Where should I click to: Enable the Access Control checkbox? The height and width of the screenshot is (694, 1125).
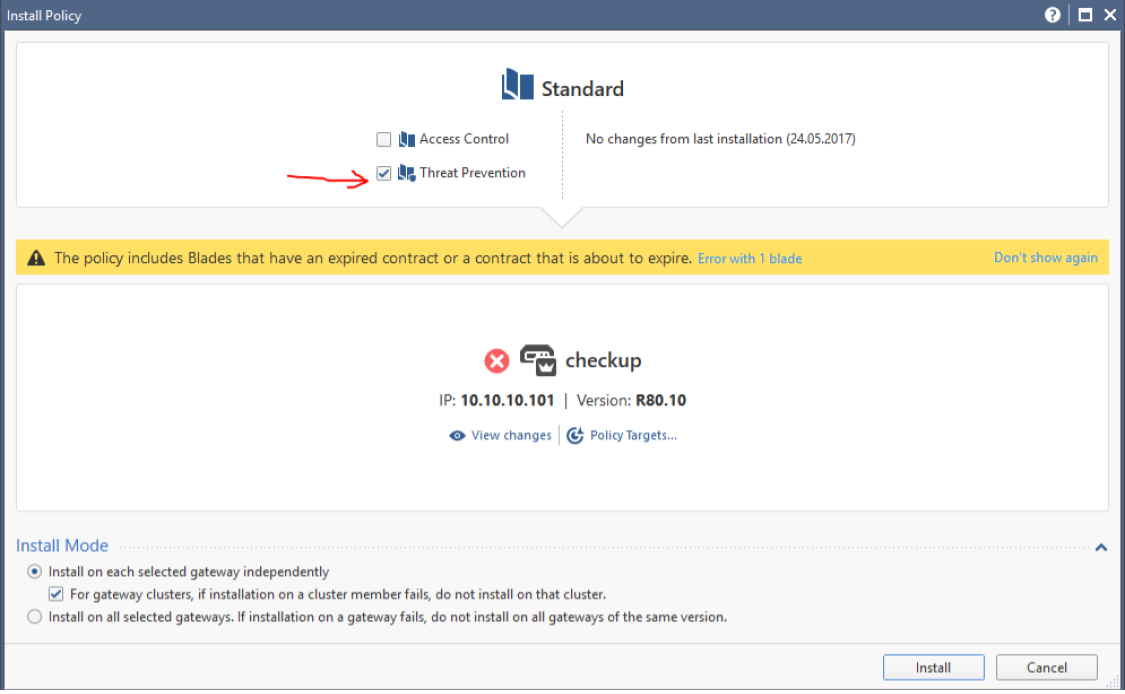coord(384,139)
